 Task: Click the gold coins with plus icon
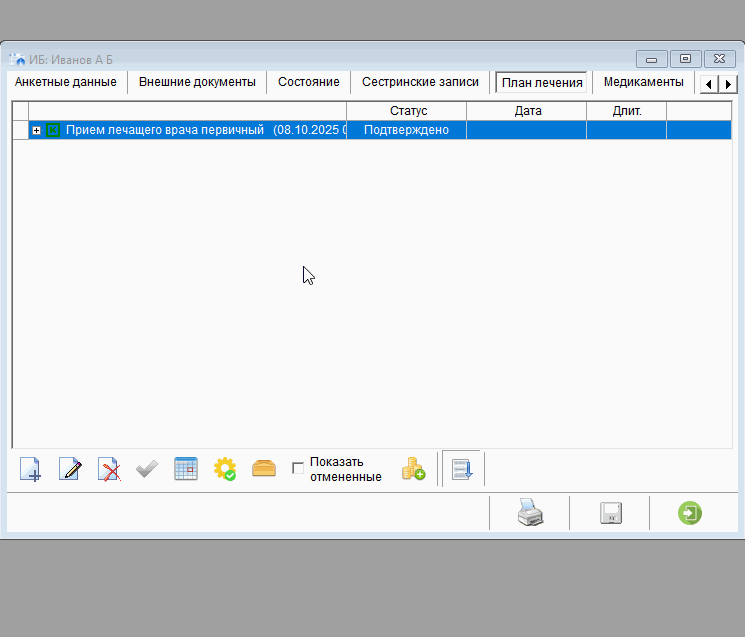[413, 469]
